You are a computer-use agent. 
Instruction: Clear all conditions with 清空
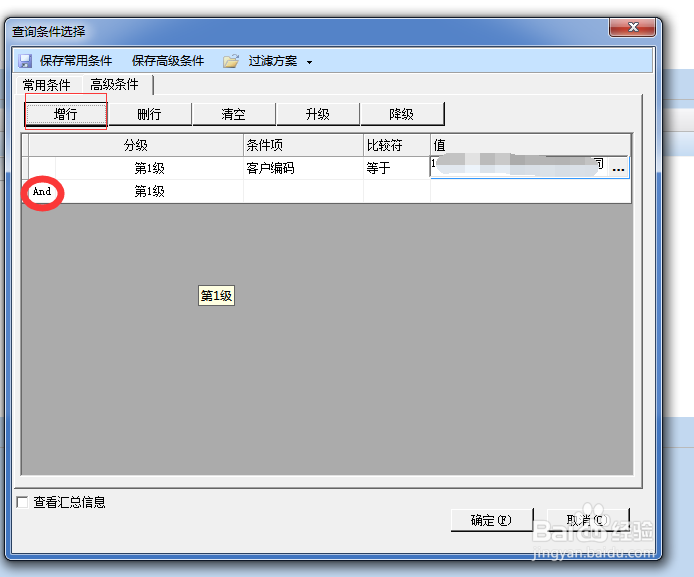click(234, 114)
